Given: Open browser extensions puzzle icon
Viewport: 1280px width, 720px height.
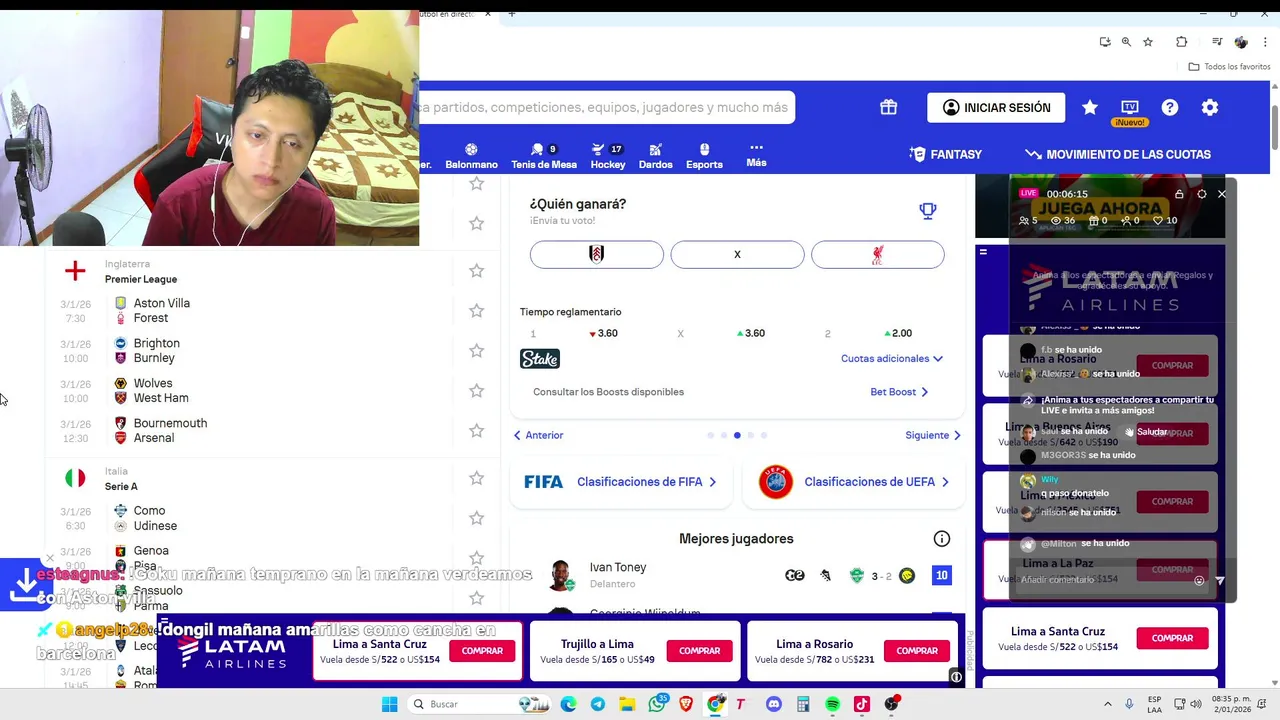Looking at the screenshot, I should (1182, 42).
